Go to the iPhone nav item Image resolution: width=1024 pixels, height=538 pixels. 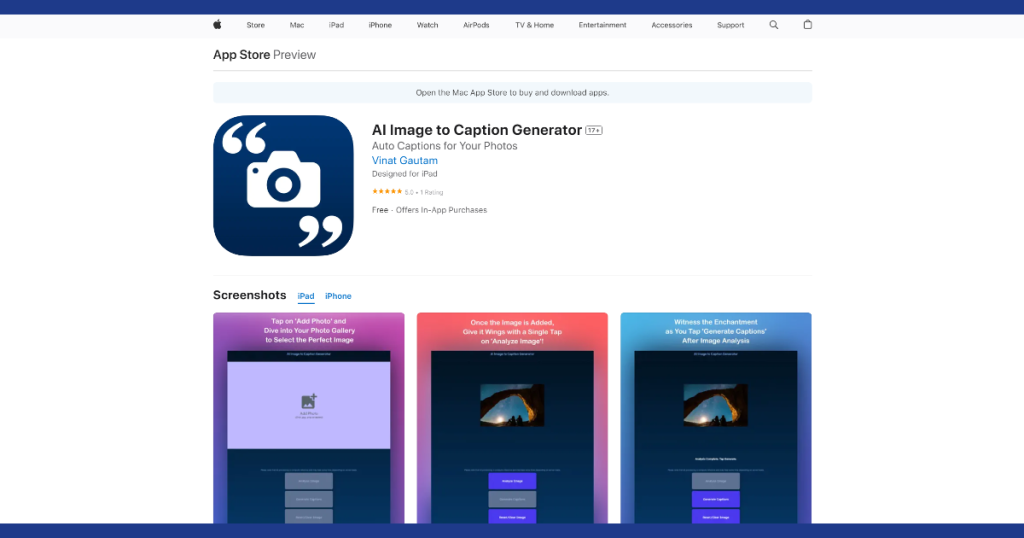click(x=380, y=25)
